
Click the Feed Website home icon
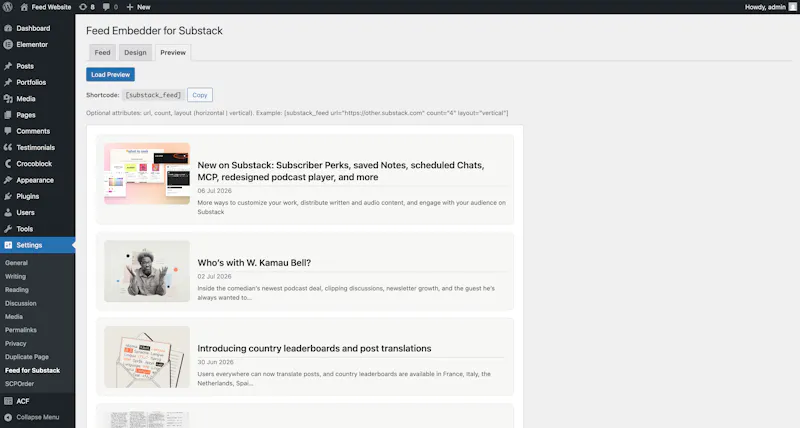coord(24,7)
